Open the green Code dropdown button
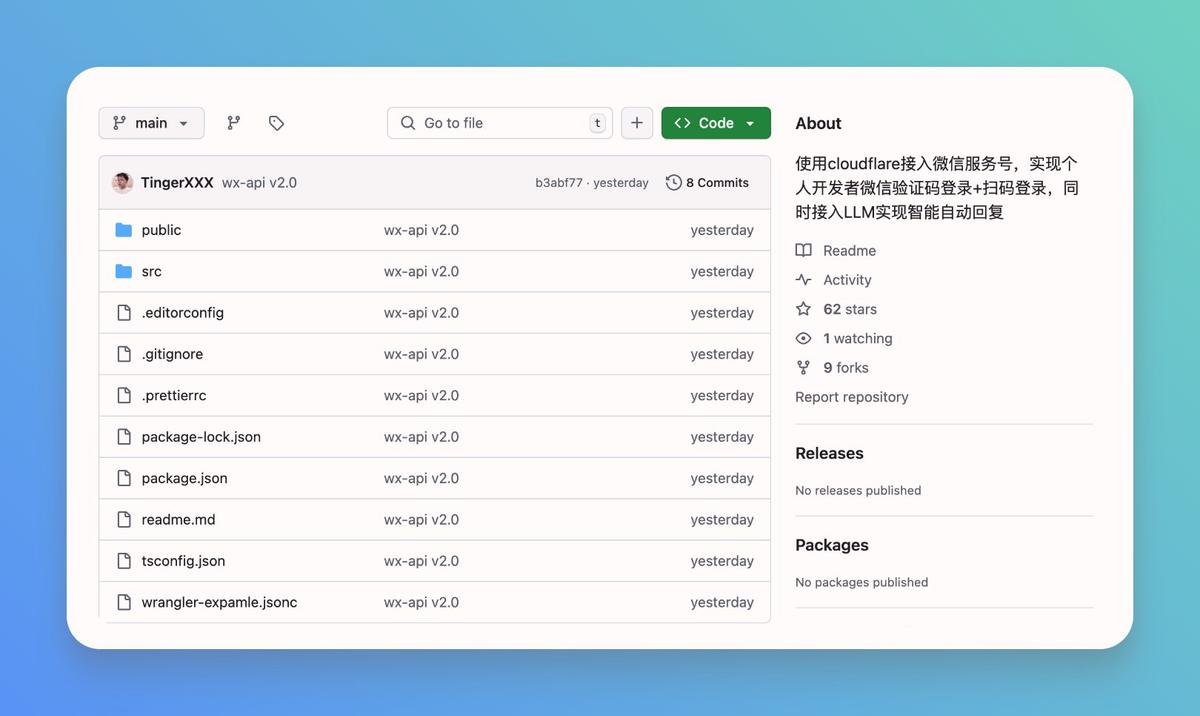1200x716 pixels. [716, 123]
